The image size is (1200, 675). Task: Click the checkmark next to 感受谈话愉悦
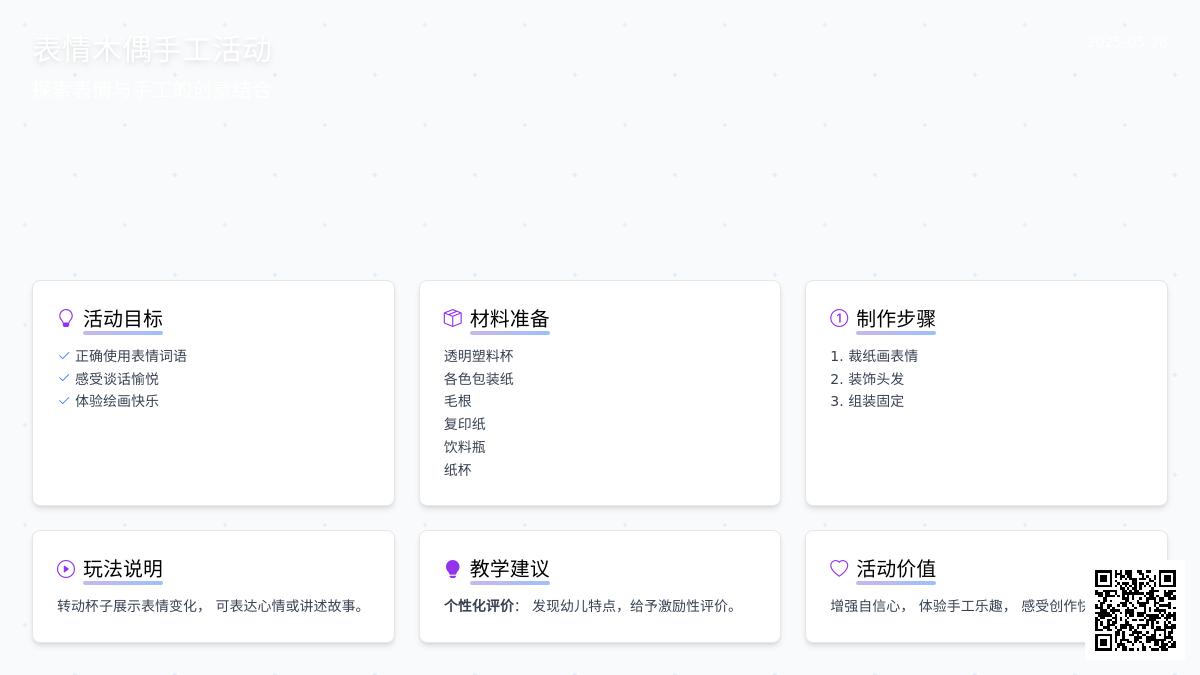point(64,378)
